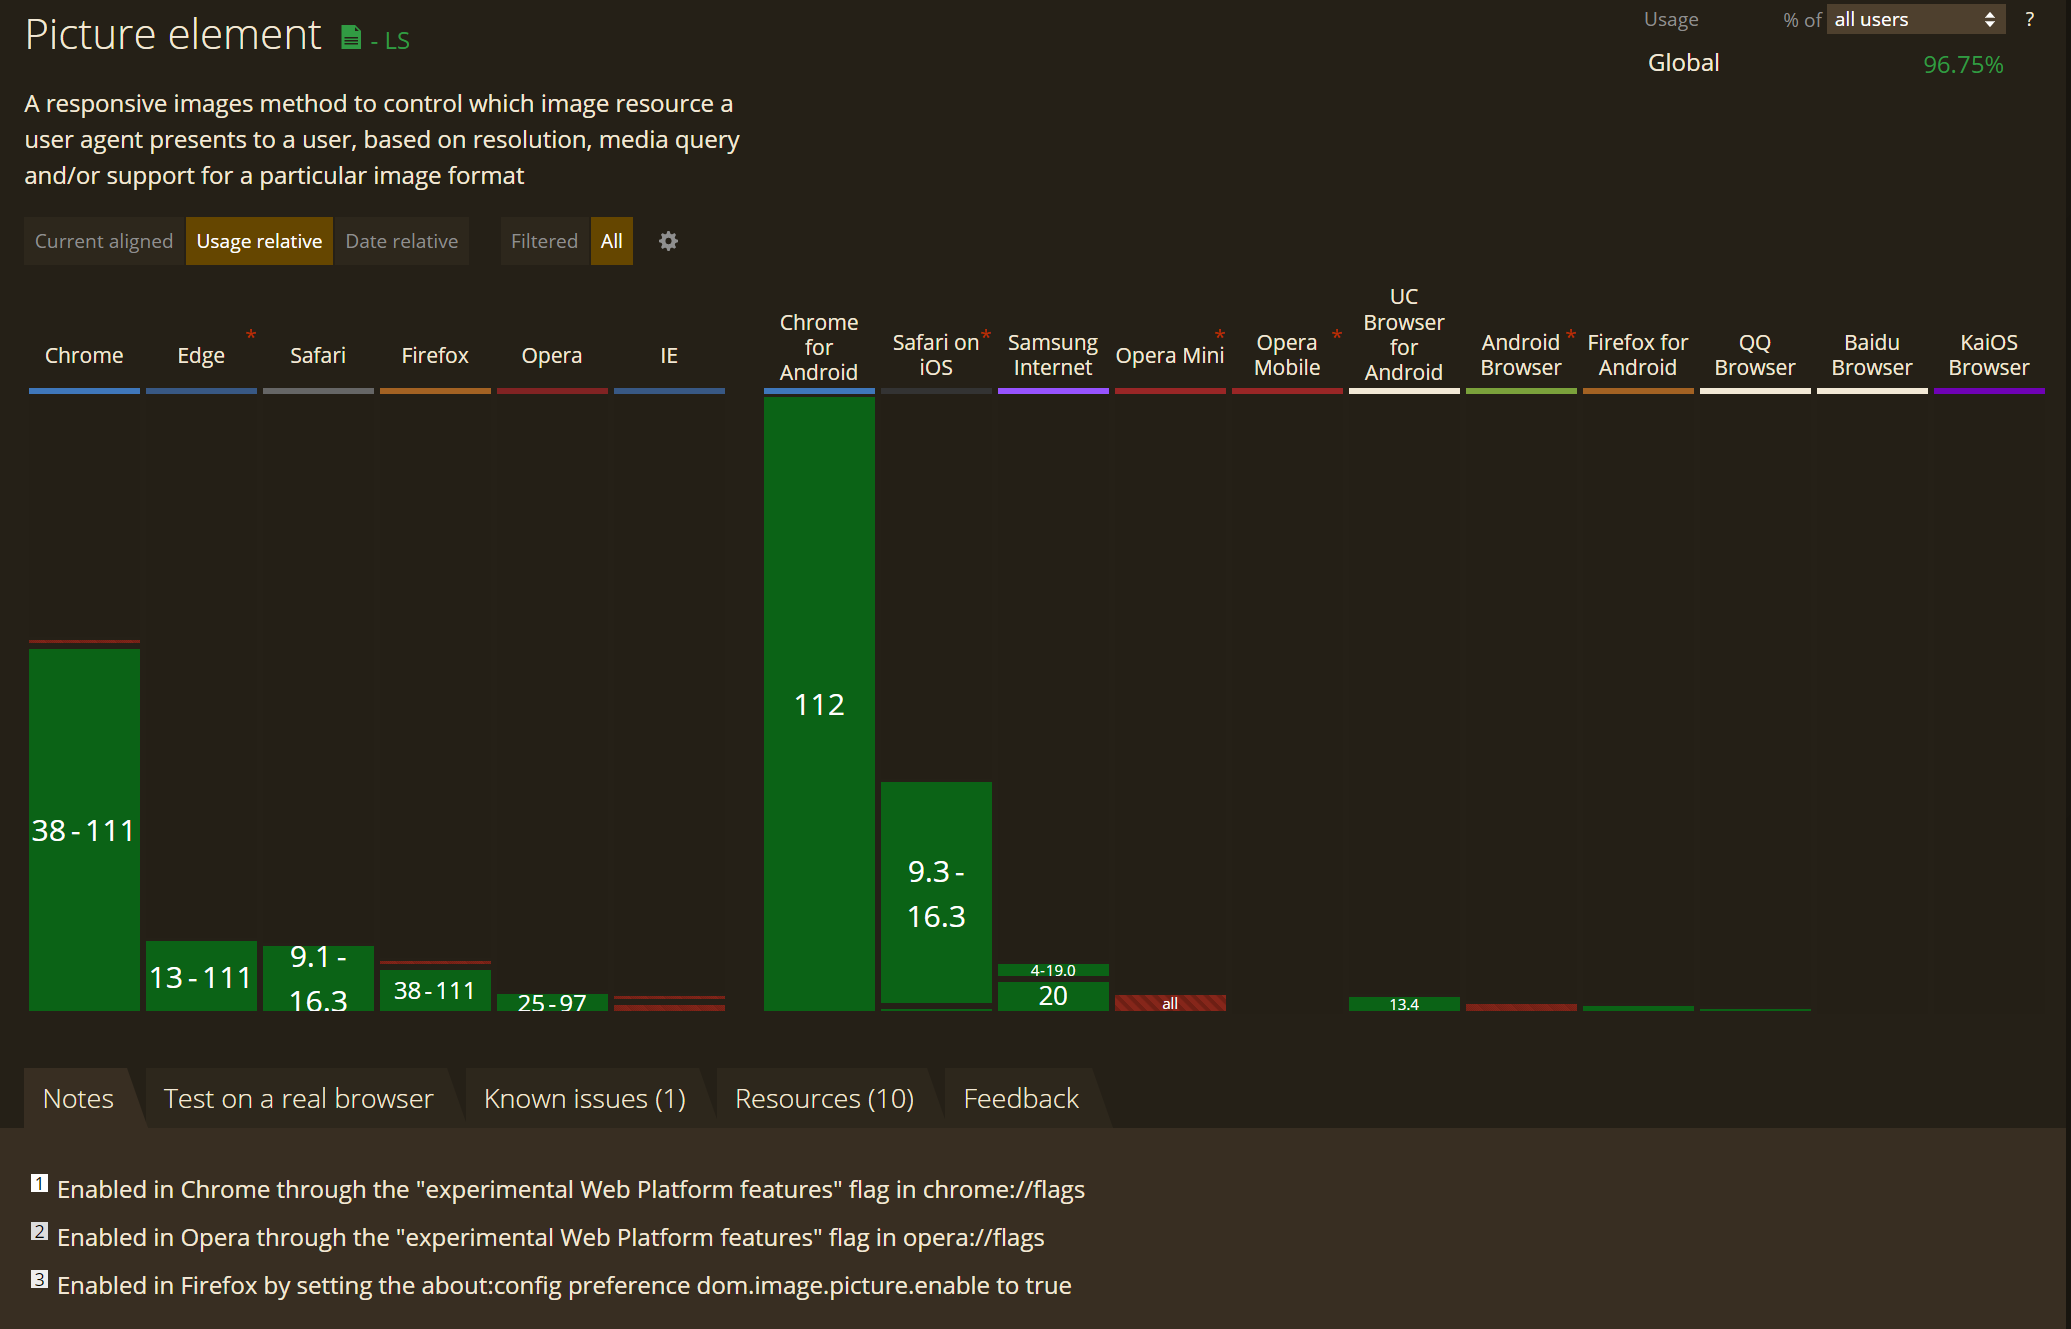Select the Usage relative mode button
This screenshot has height=1329, width=2071.
pos(259,241)
